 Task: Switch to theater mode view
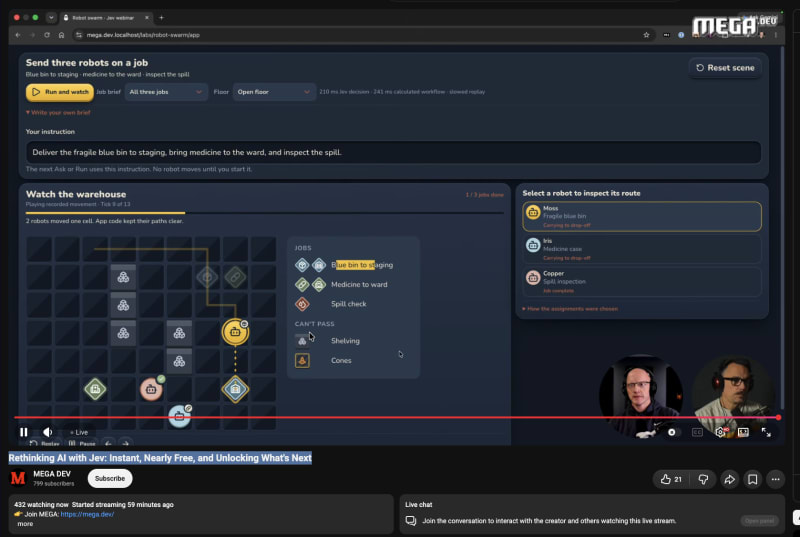[x=743, y=432]
